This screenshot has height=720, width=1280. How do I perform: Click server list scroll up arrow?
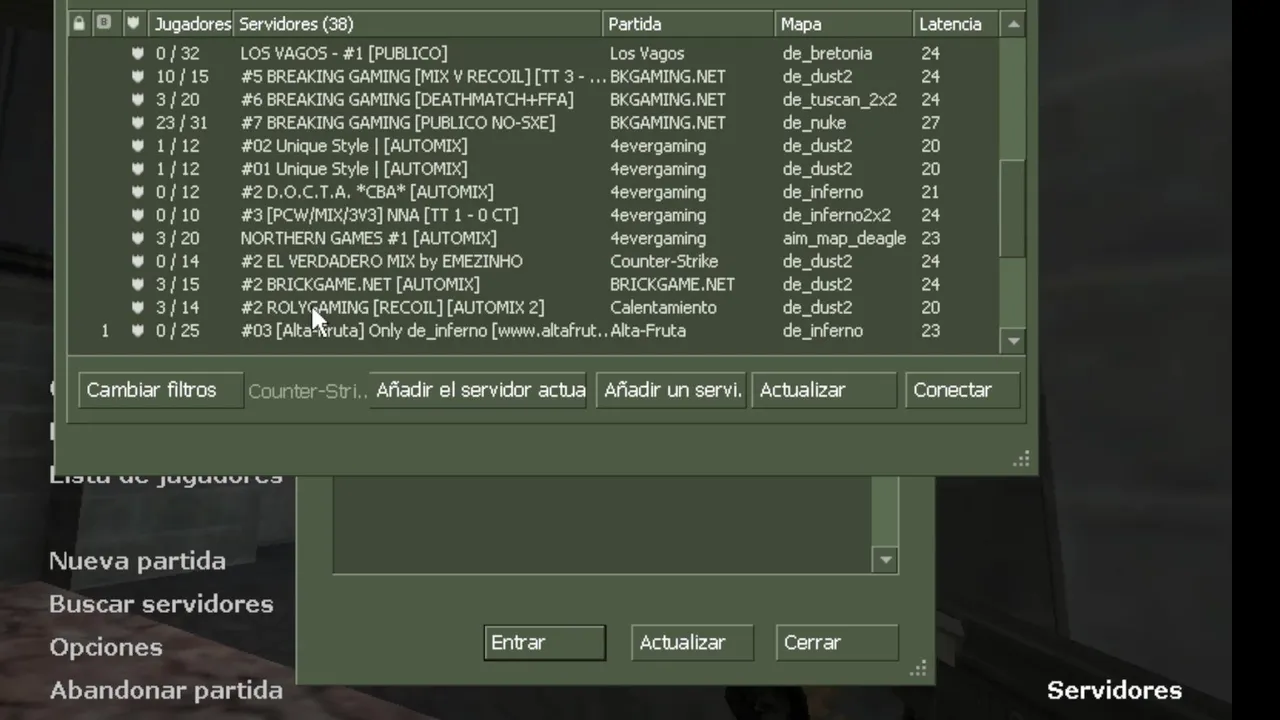click(1013, 24)
